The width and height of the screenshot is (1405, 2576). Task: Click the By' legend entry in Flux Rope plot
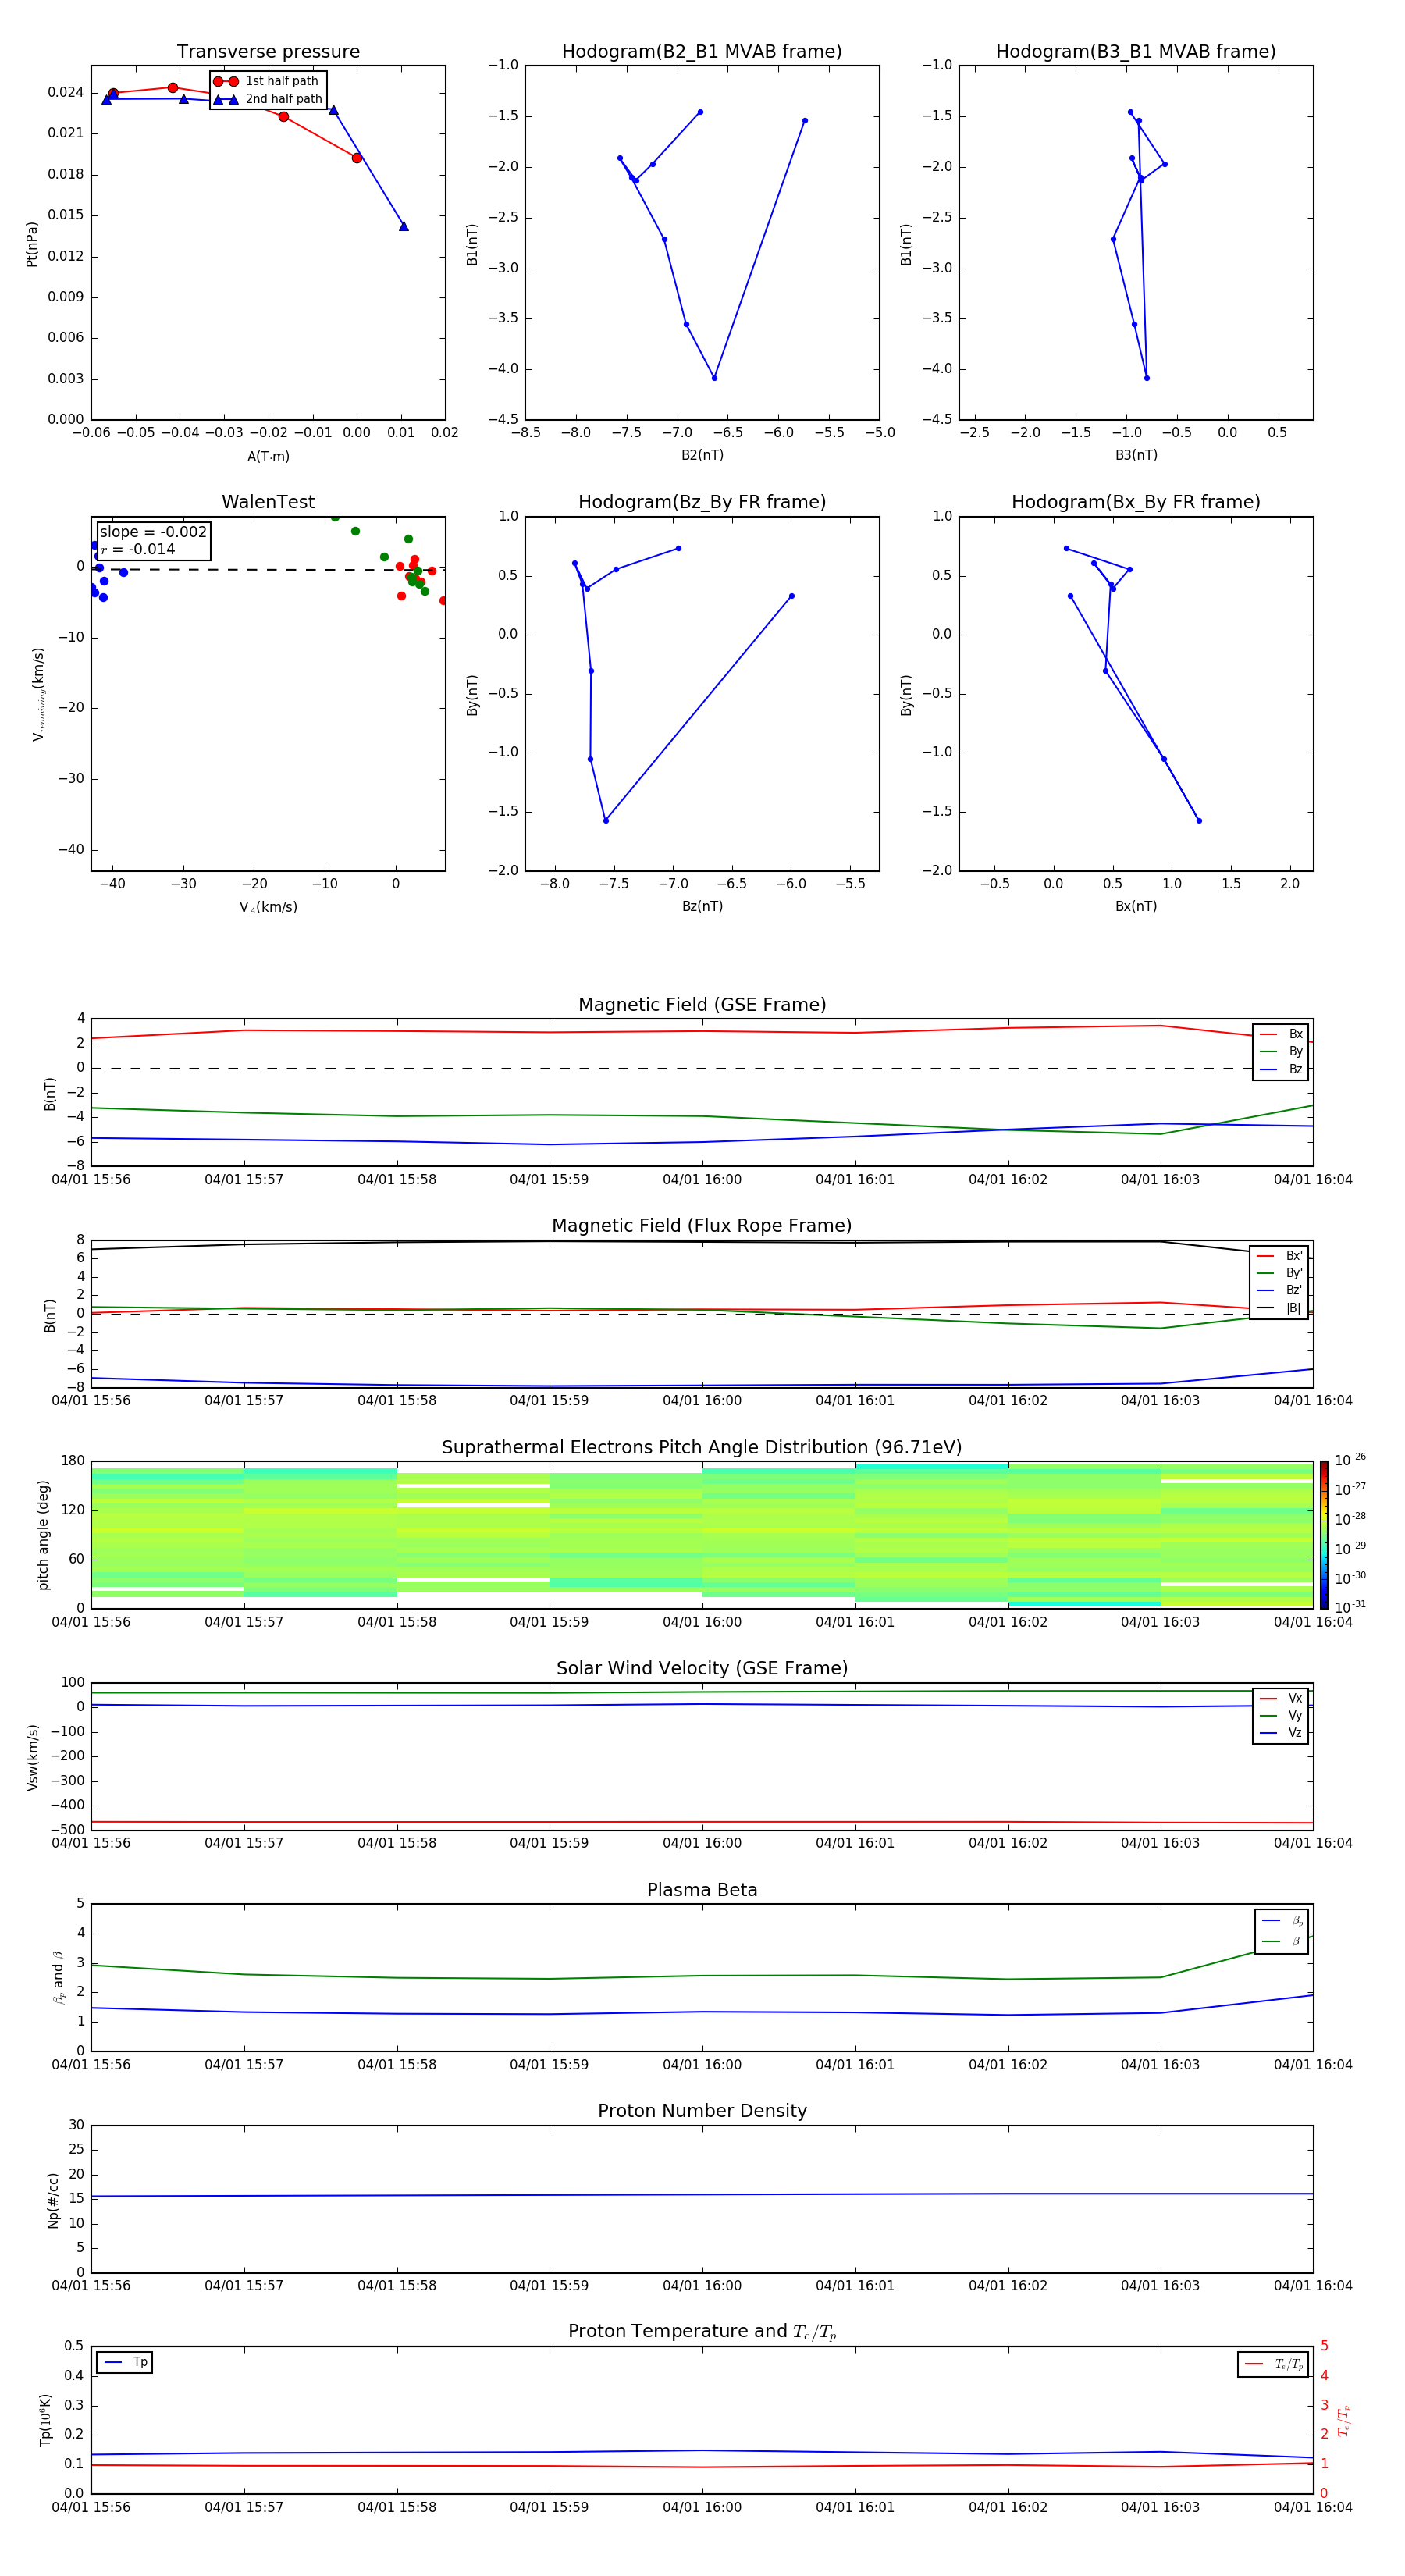tap(1279, 1273)
